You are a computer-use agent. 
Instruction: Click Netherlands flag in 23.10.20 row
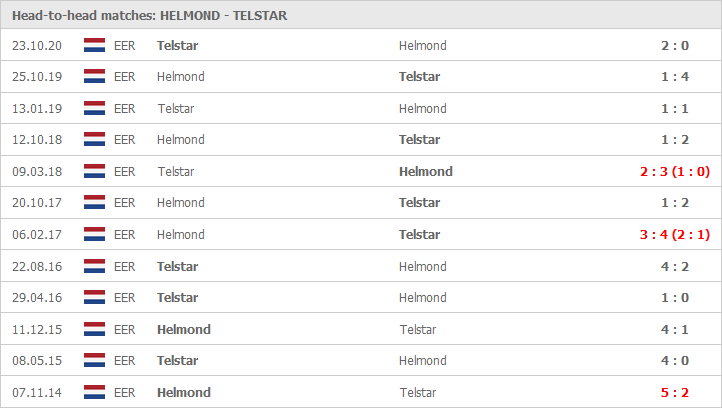(x=94, y=45)
